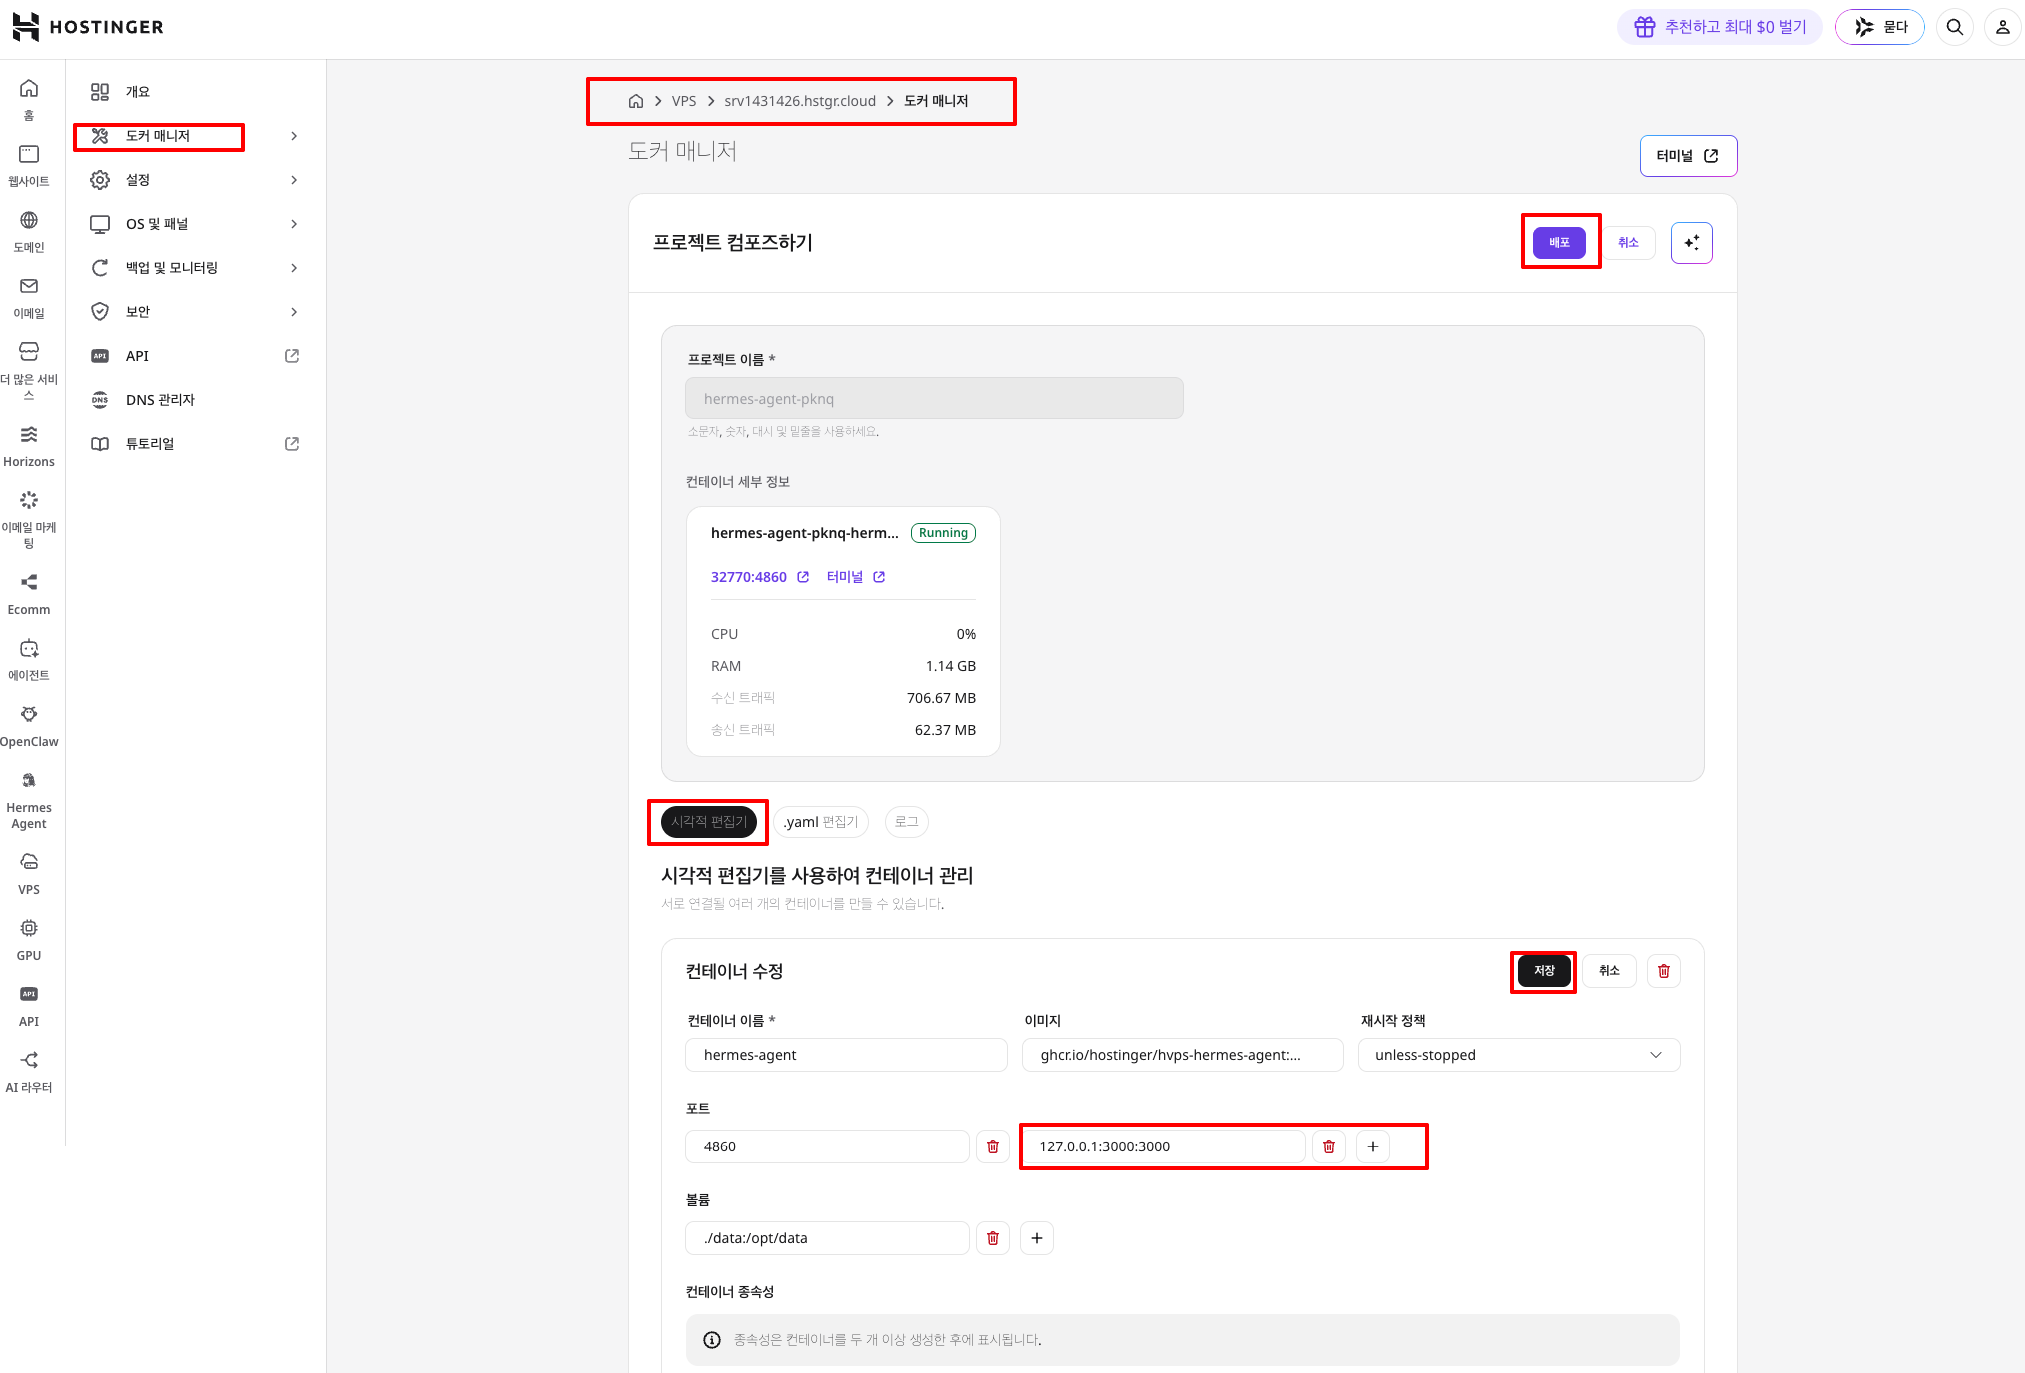Open the 재시작 정책 unless-stopped dropdown

click(x=1518, y=1055)
